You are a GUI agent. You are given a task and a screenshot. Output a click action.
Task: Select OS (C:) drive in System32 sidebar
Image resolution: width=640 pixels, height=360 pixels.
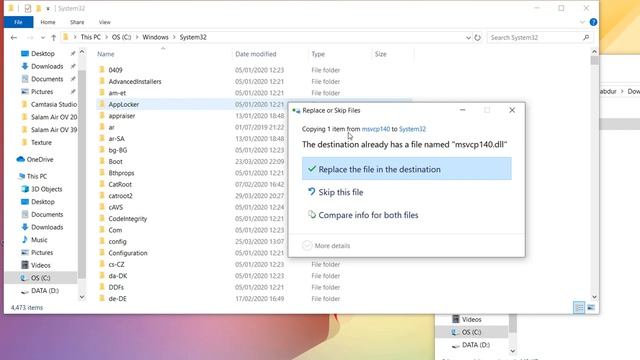tap(40, 278)
